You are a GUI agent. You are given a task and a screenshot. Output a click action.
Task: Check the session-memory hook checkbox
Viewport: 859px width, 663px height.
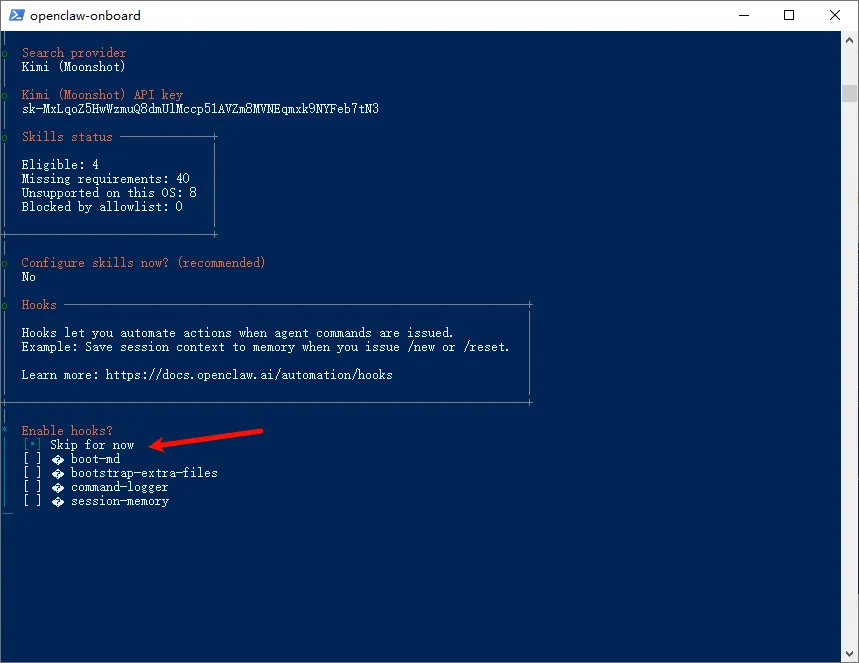(x=32, y=500)
